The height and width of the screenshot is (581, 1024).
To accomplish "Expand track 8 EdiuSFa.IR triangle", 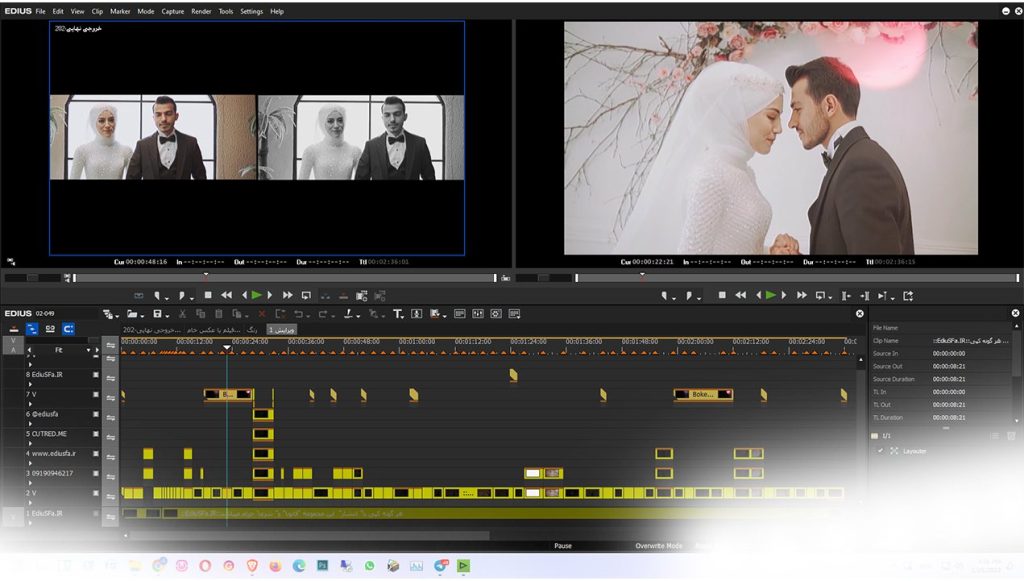I will [30, 384].
